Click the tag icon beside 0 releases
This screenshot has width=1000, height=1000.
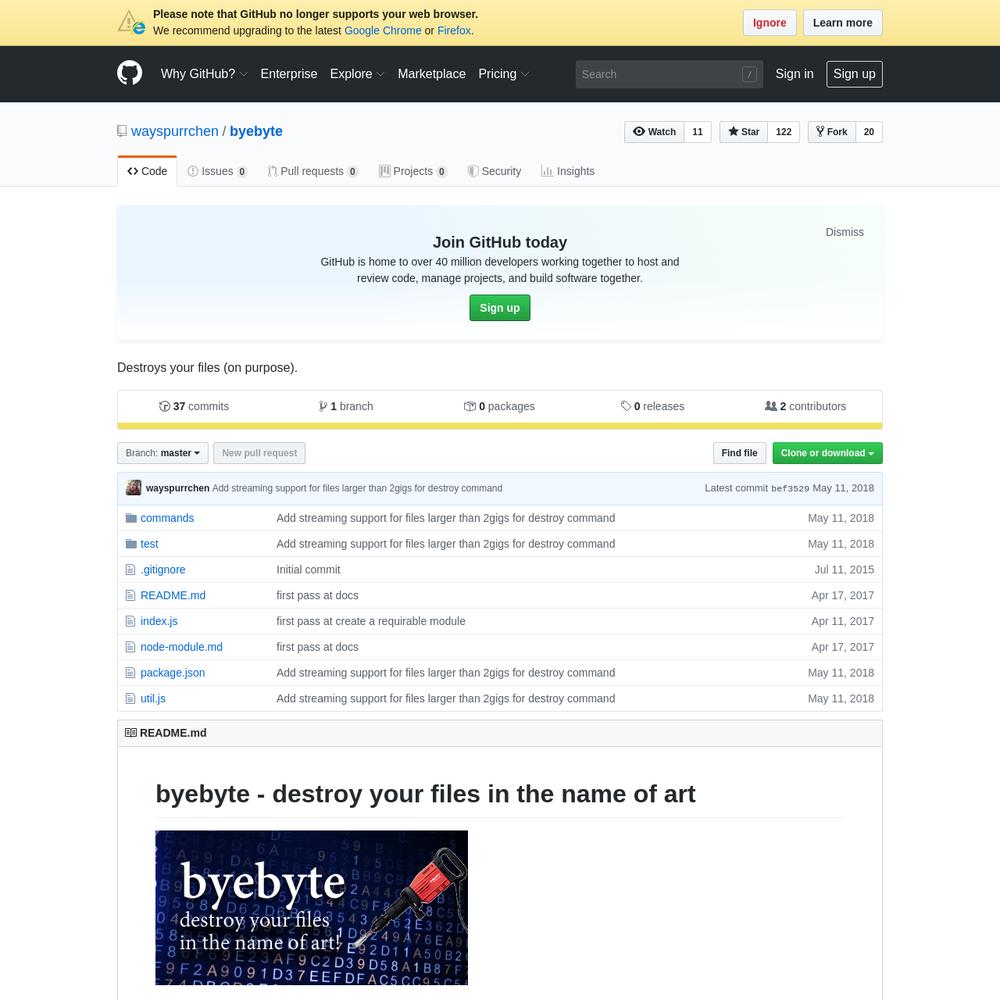(626, 406)
